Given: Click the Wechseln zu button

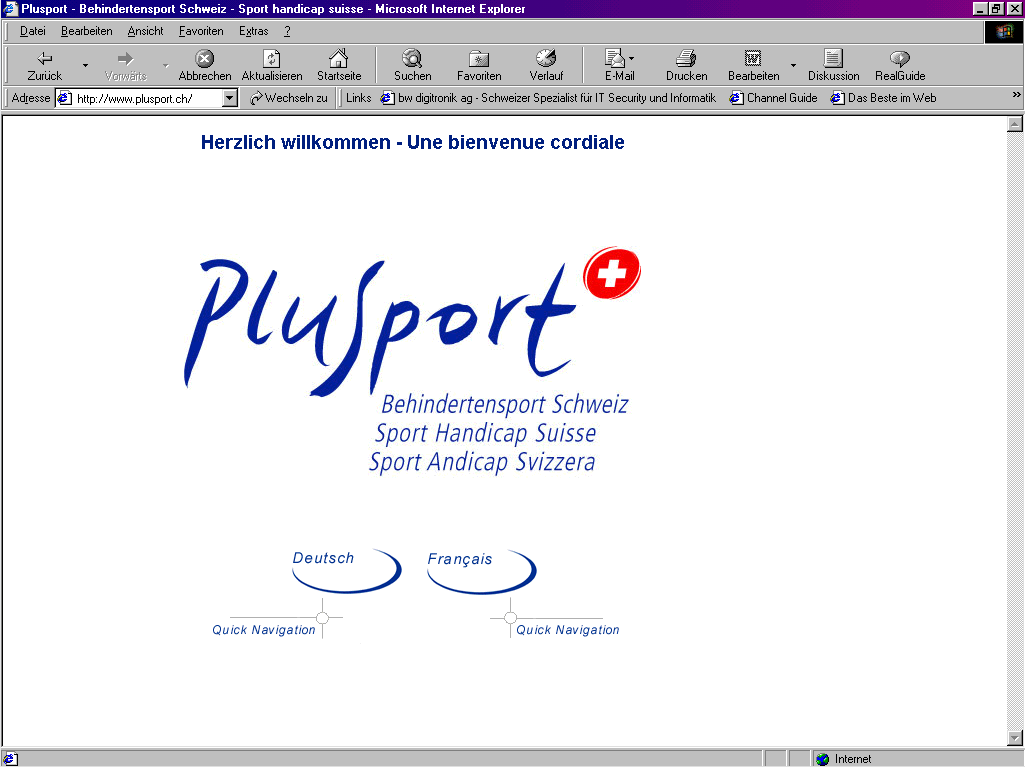Looking at the screenshot, I should click(x=288, y=98).
